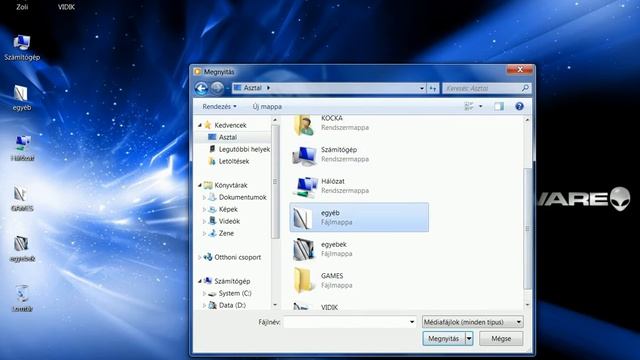Open the address bar history dropdown

[x=422, y=88]
